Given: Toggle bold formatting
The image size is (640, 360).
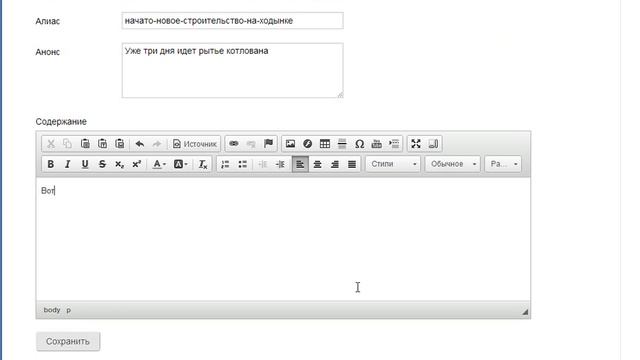Looking at the screenshot, I should pos(51,164).
